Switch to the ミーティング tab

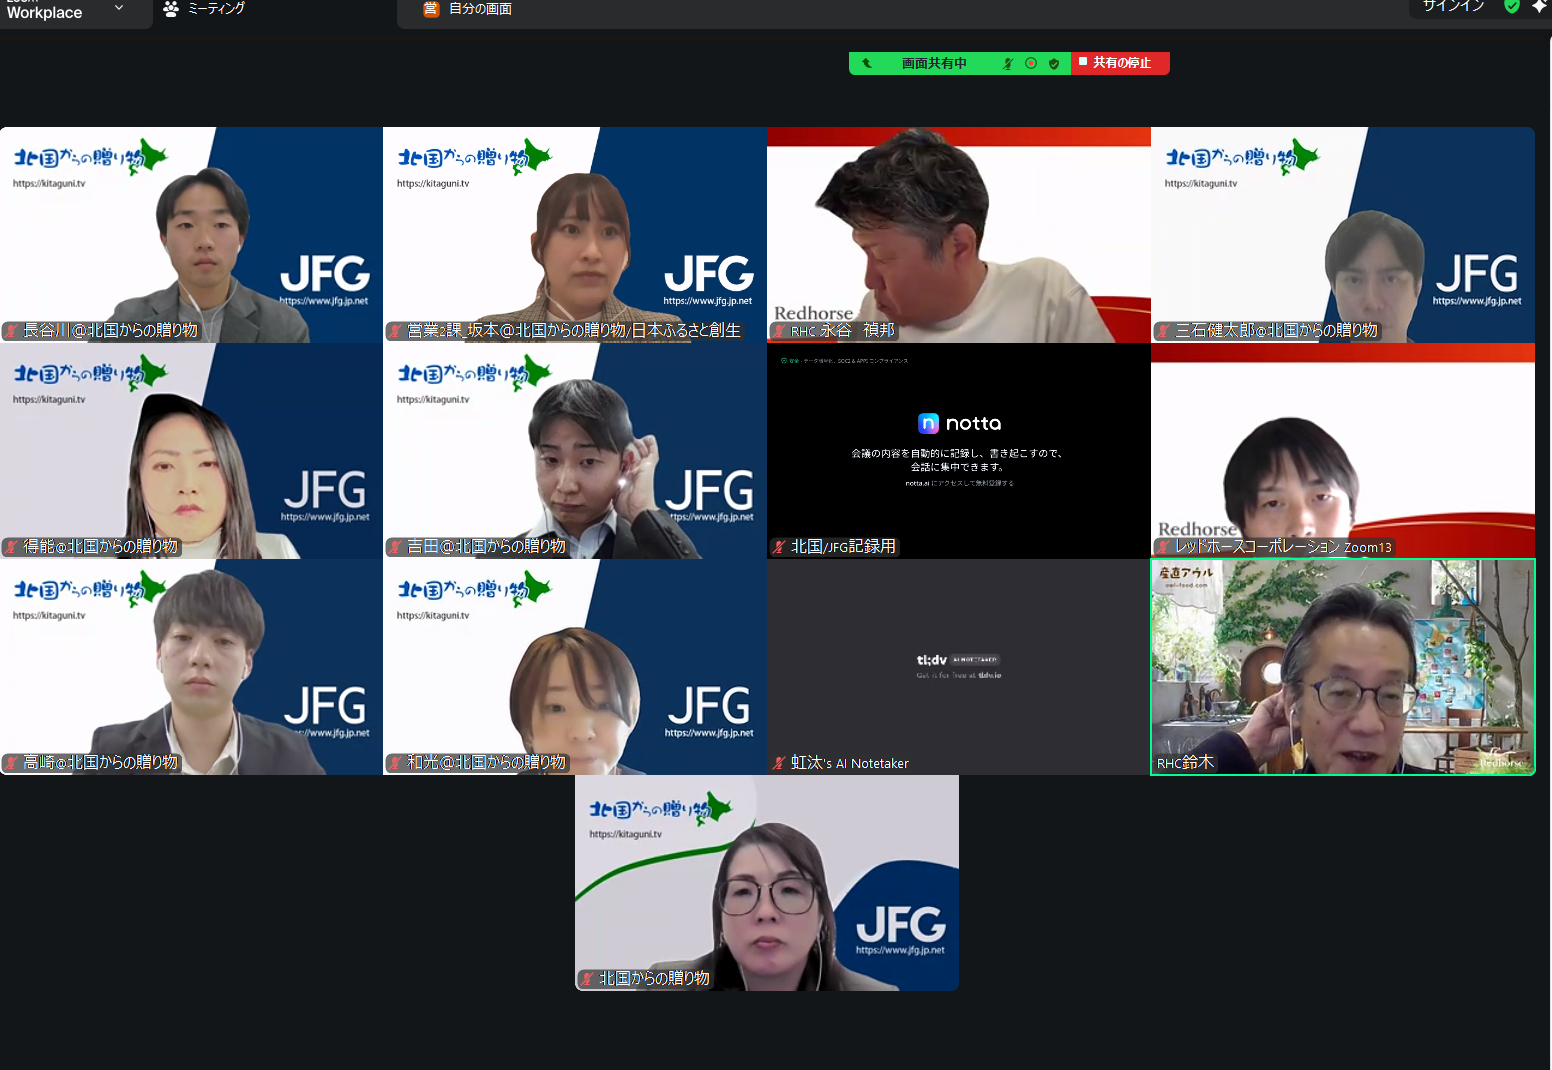(205, 9)
